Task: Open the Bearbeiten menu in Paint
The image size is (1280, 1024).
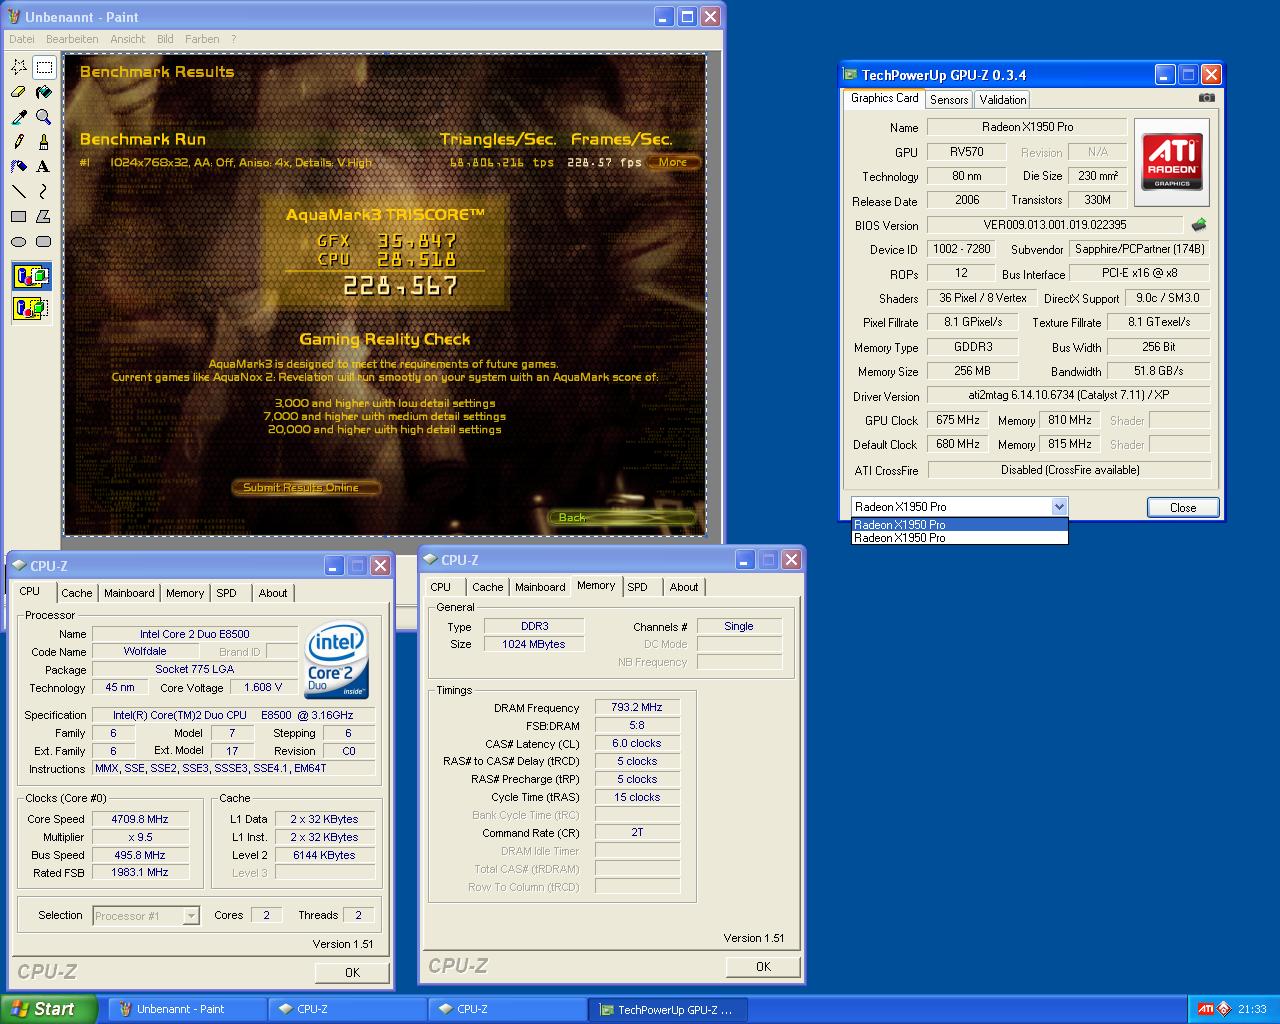Action: (72, 39)
